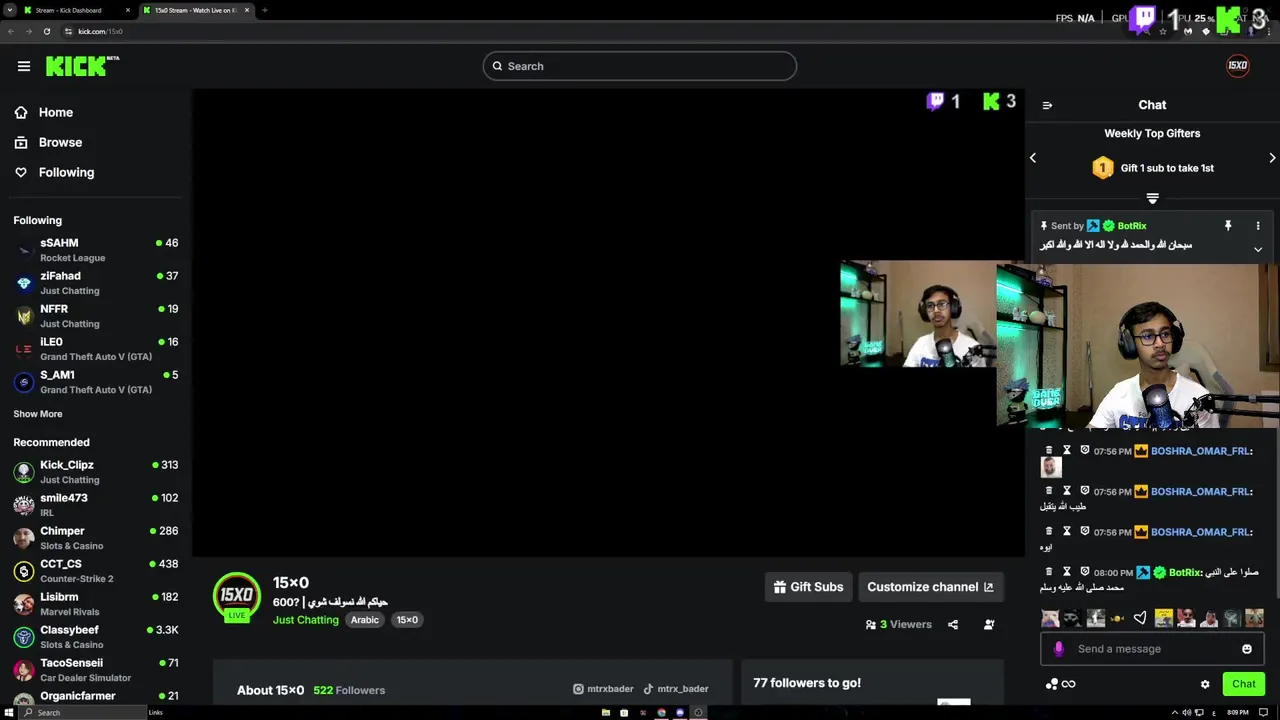This screenshot has height=720, width=1280.
Task: Open mtrx_bader TikTok link
Action: tap(676, 689)
